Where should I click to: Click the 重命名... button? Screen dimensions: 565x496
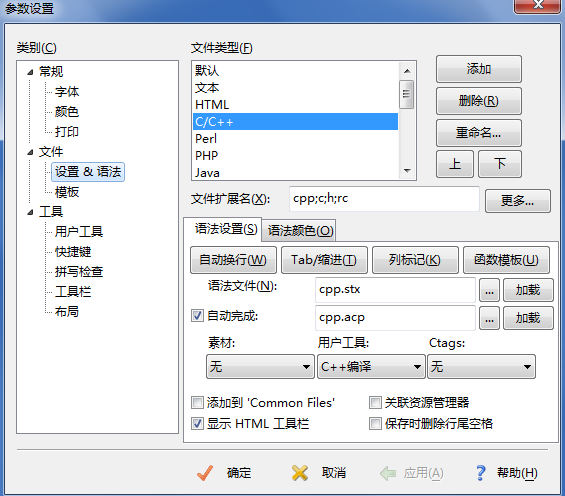coord(479,133)
